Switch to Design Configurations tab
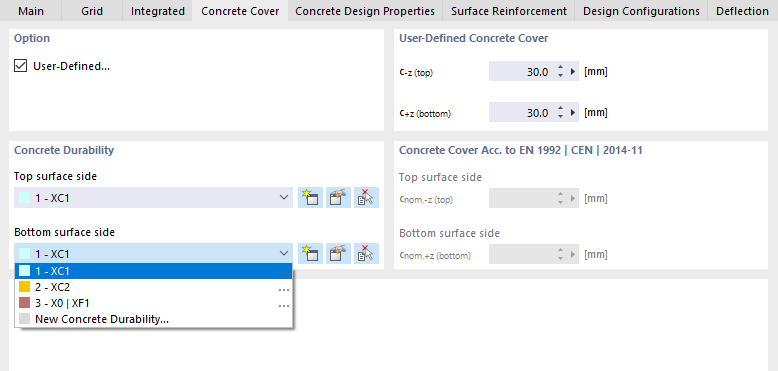778x371 pixels. 642,11
